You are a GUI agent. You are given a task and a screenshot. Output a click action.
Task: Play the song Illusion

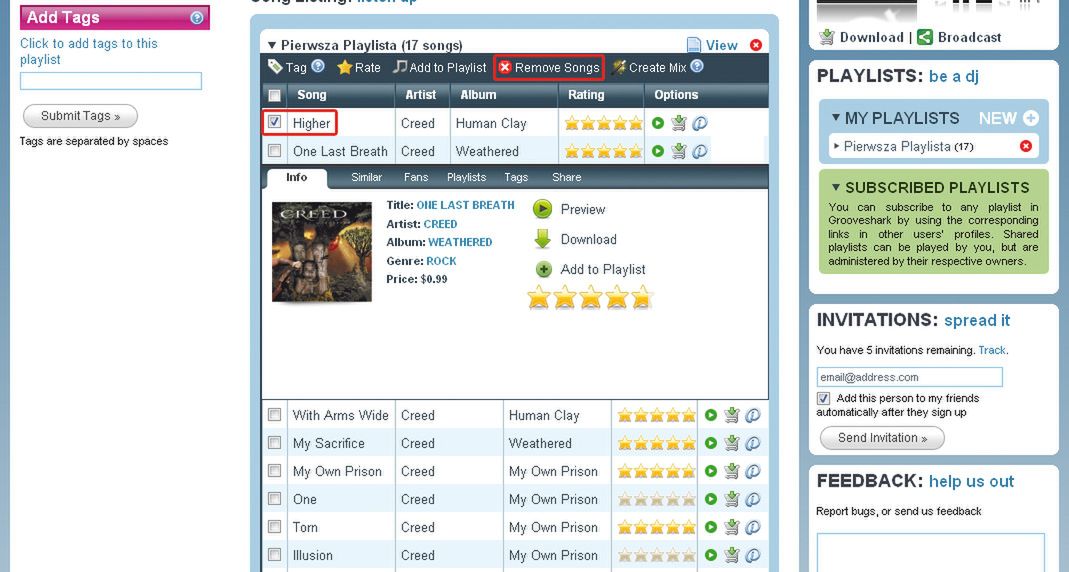click(711, 555)
